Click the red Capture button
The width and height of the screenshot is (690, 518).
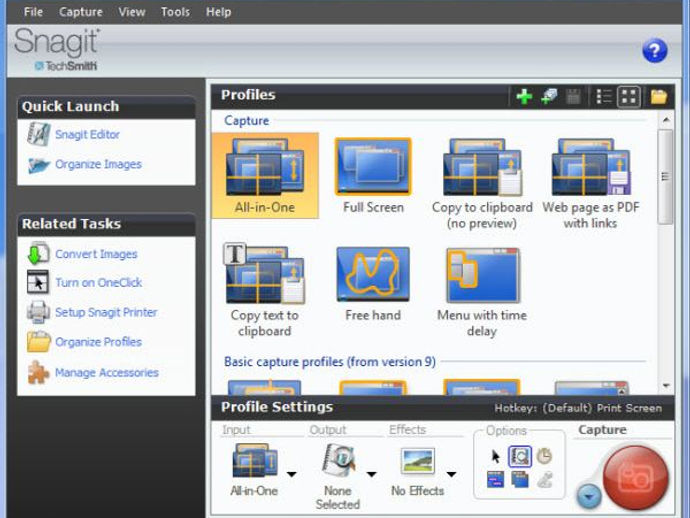(x=635, y=478)
